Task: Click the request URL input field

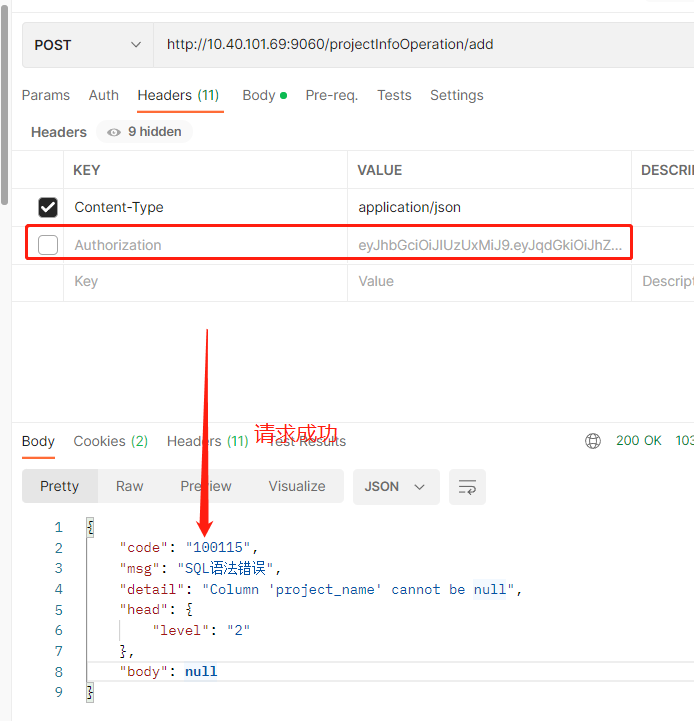Action: point(420,45)
